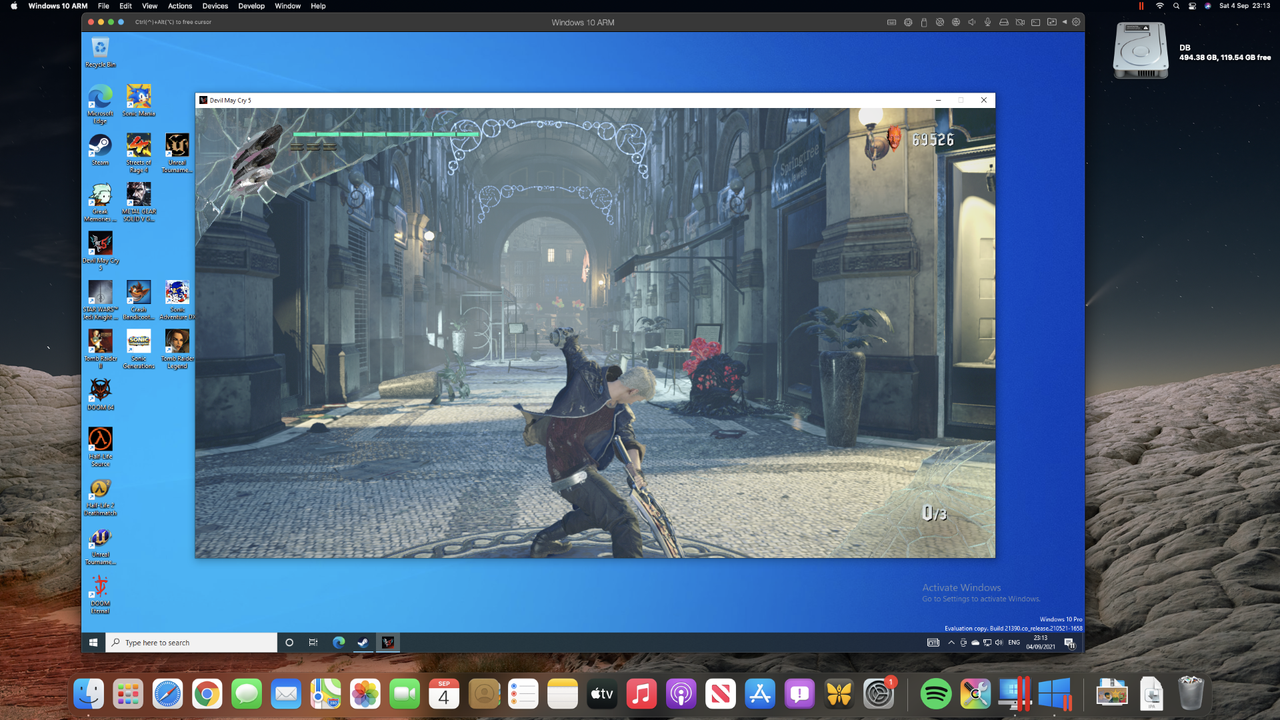Open Steam from the Windows taskbar
Viewport: 1280px width, 720px height.
point(363,642)
